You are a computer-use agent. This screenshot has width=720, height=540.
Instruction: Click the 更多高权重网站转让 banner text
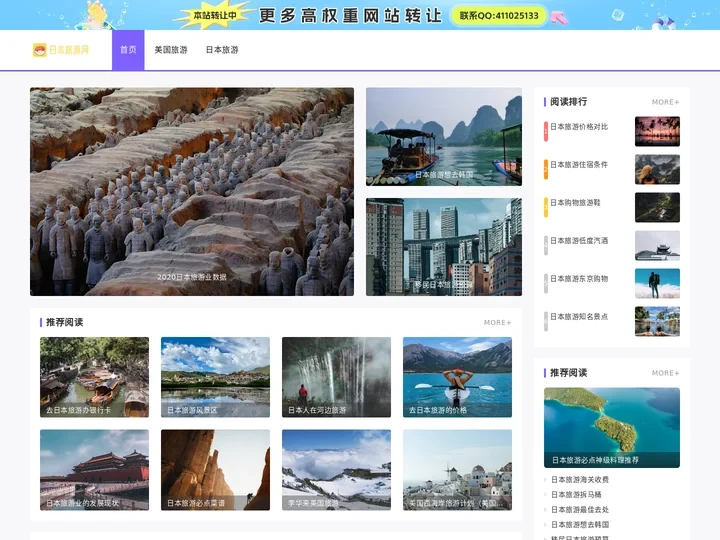tap(350, 16)
